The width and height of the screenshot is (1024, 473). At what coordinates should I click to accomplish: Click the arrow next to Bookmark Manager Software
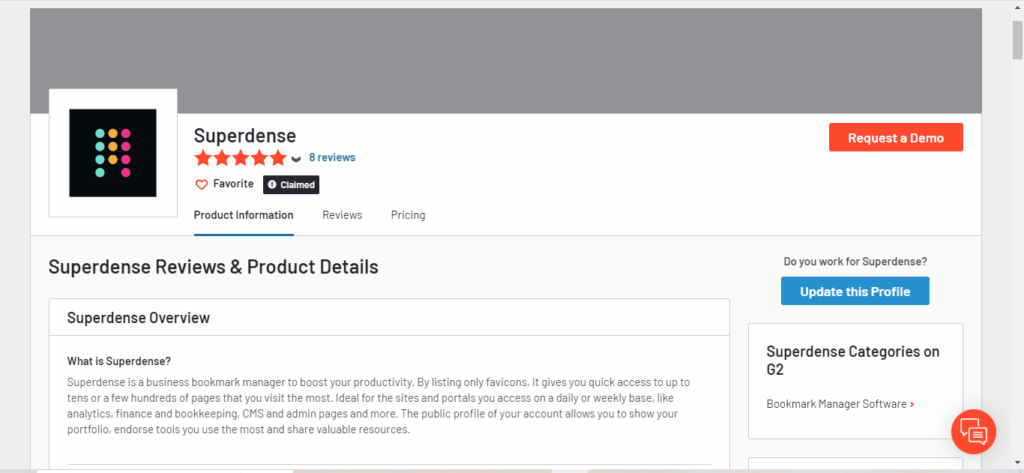pos(912,404)
